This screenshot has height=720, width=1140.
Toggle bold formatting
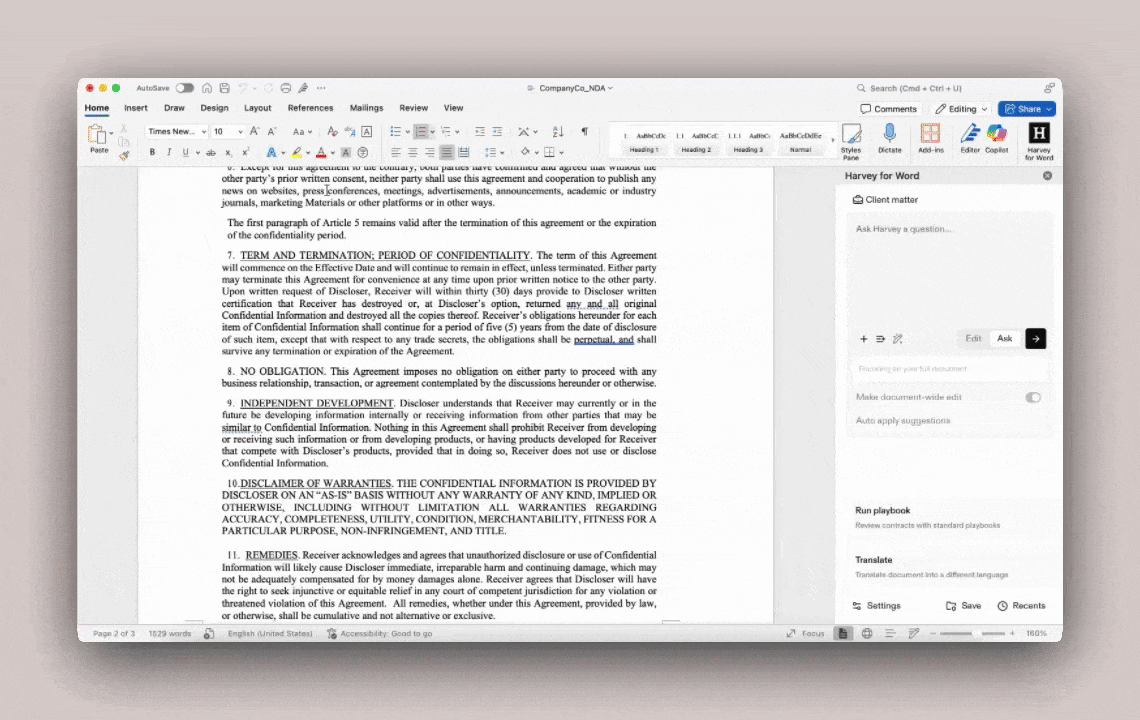[152, 152]
